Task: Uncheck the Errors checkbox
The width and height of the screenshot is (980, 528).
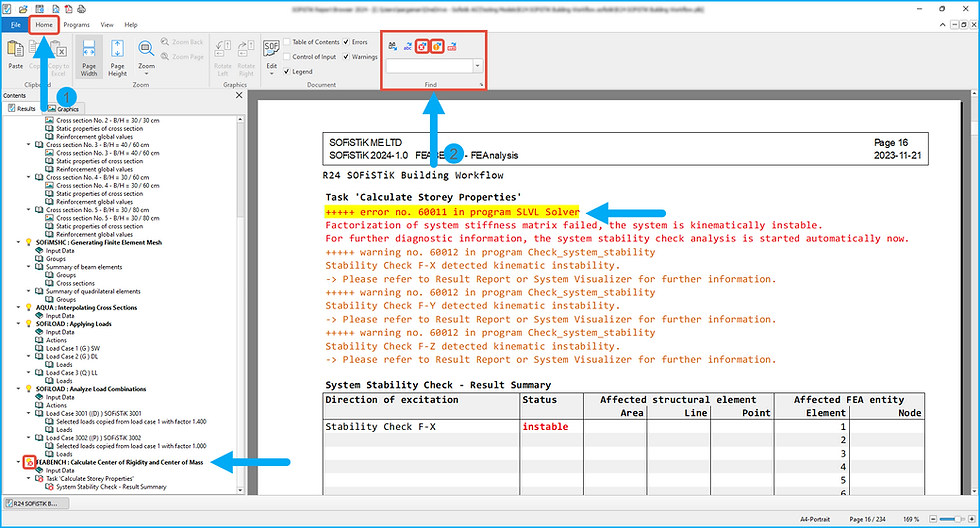Action: coord(346,42)
